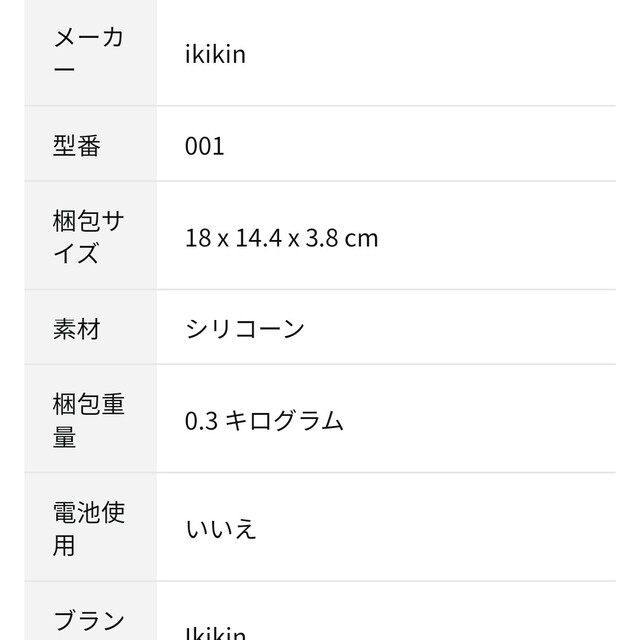Viewport: 640px width, 640px height.
Task: Click the 18 x 14.4 x 3.8 cm value
Action: click(282, 238)
